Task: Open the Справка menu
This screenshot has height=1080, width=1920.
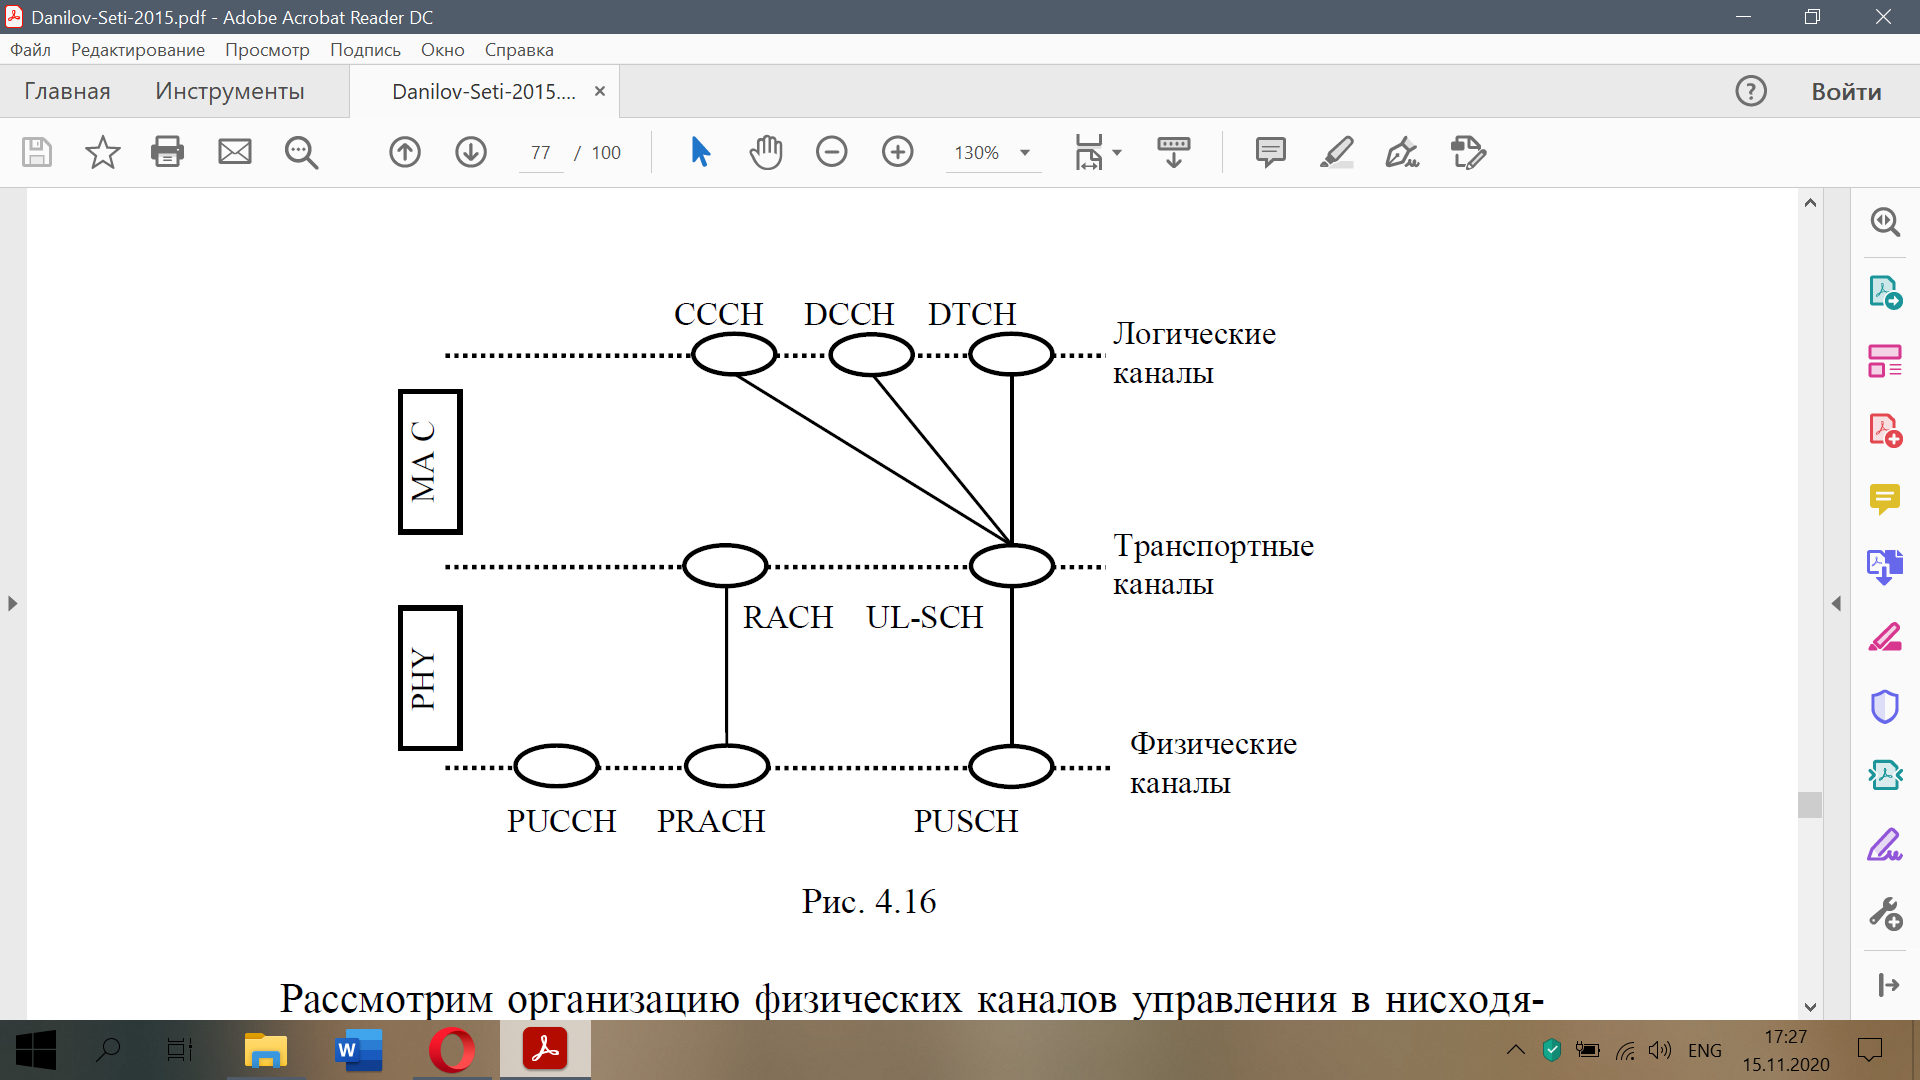Action: click(x=519, y=50)
